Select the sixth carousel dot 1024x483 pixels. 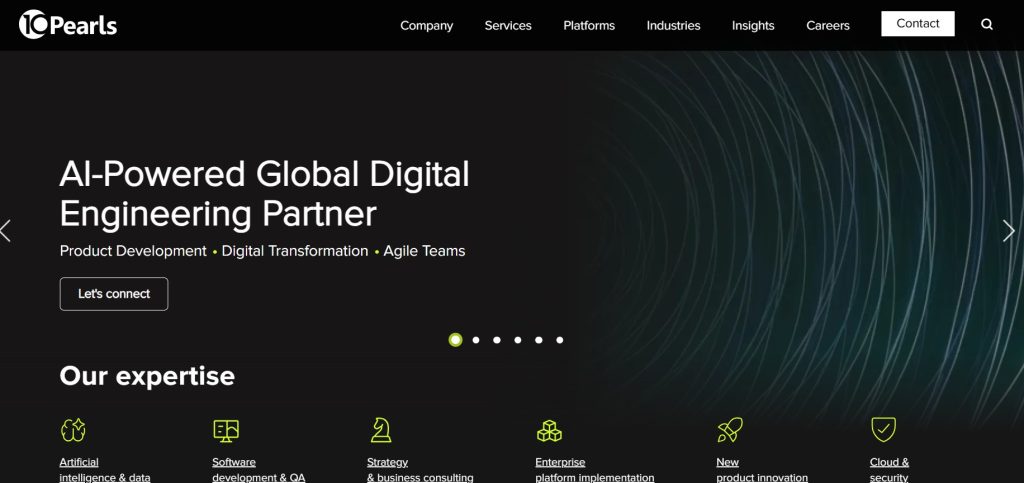coord(560,340)
